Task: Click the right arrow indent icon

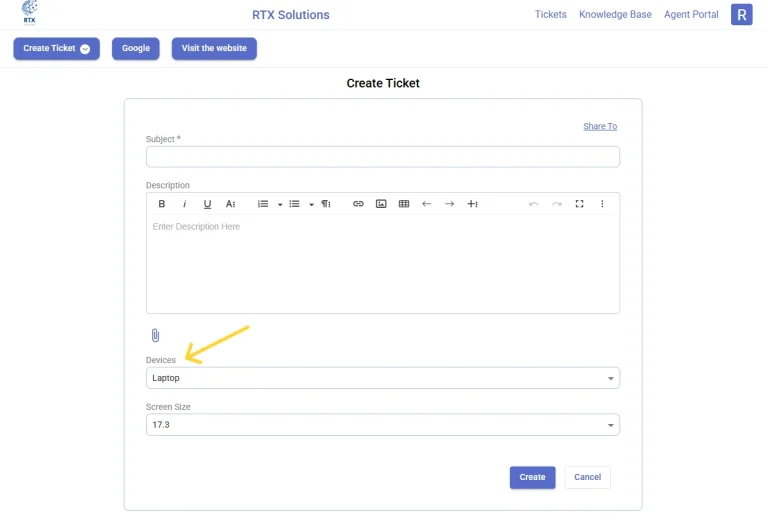Action: pos(449,204)
